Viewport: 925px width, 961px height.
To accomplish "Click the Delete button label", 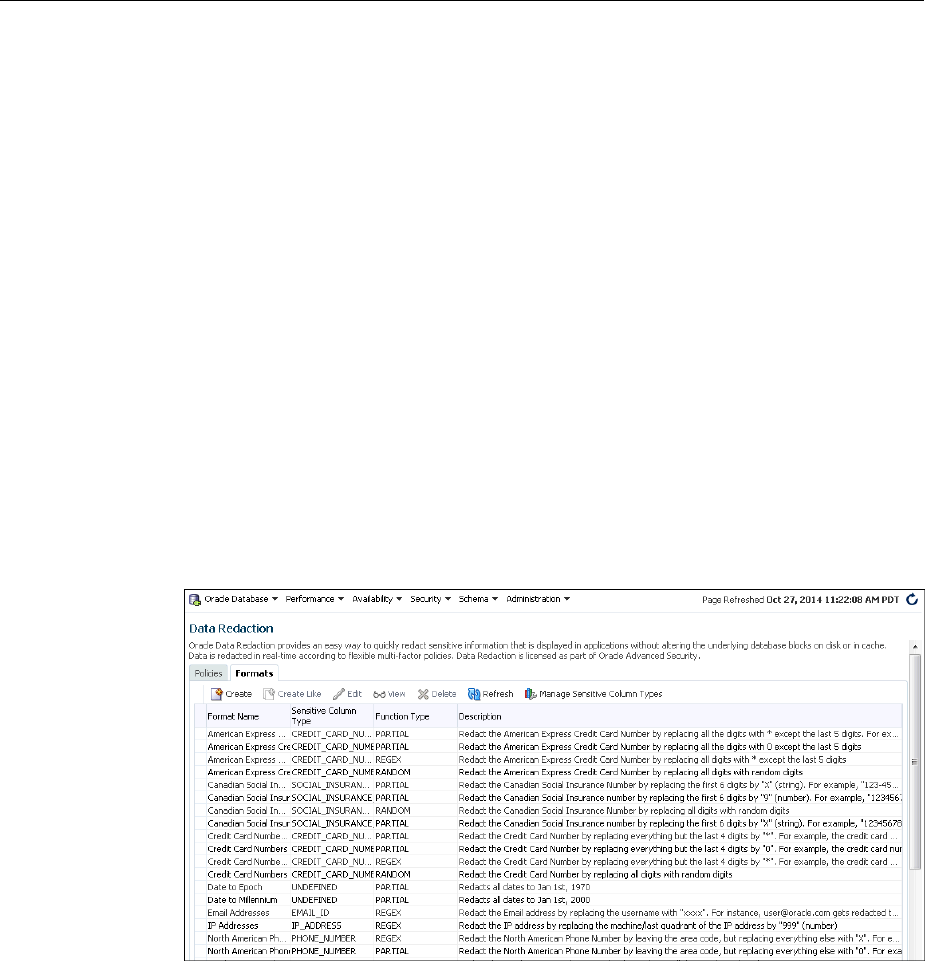I will point(444,694).
